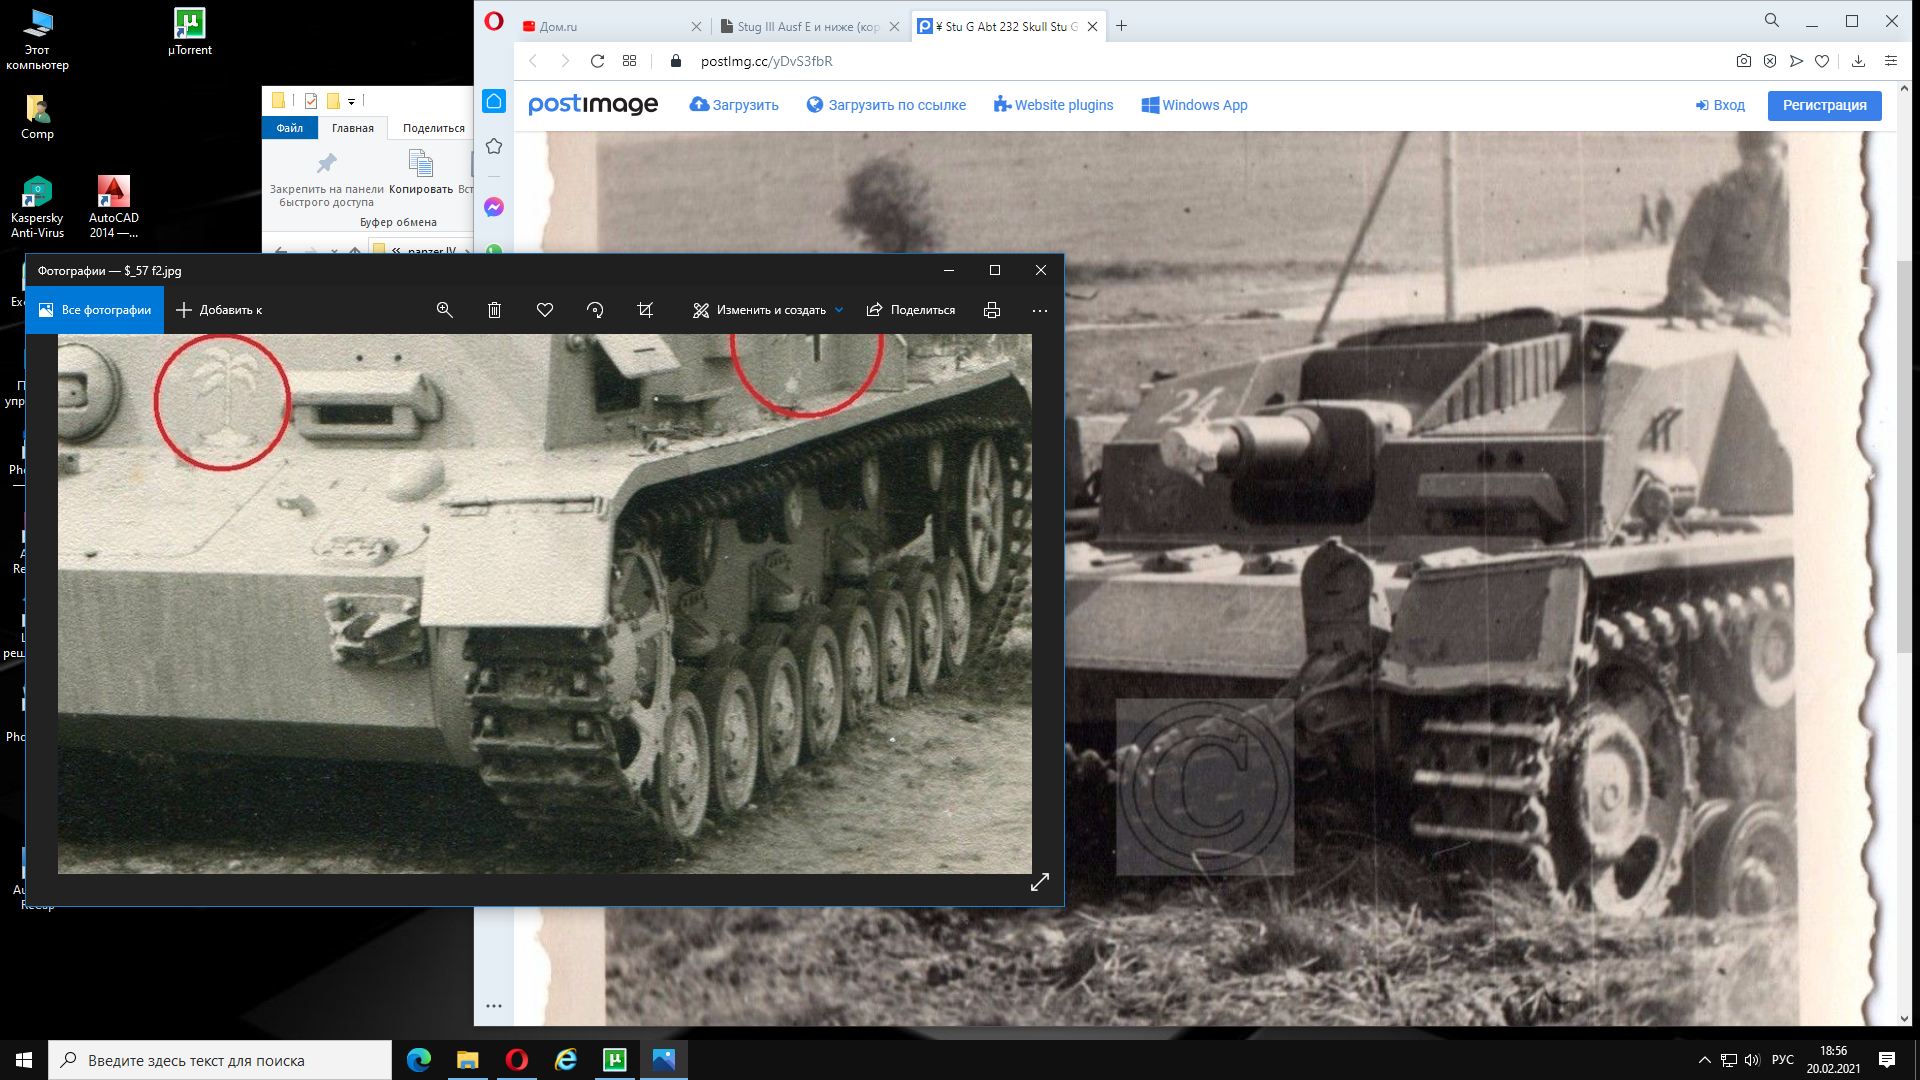Open the three-dots more menu in Photos
The image size is (1920, 1080).
click(x=1040, y=310)
